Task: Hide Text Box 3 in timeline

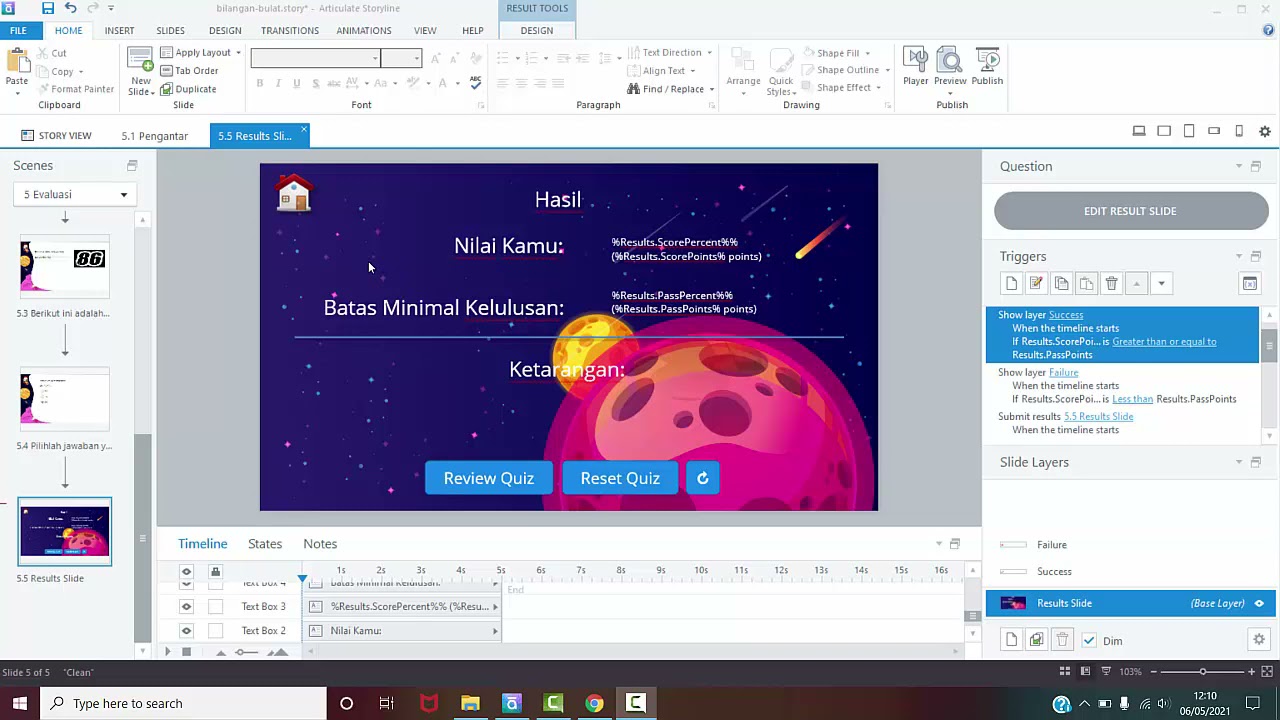Action: (x=186, y=606)
